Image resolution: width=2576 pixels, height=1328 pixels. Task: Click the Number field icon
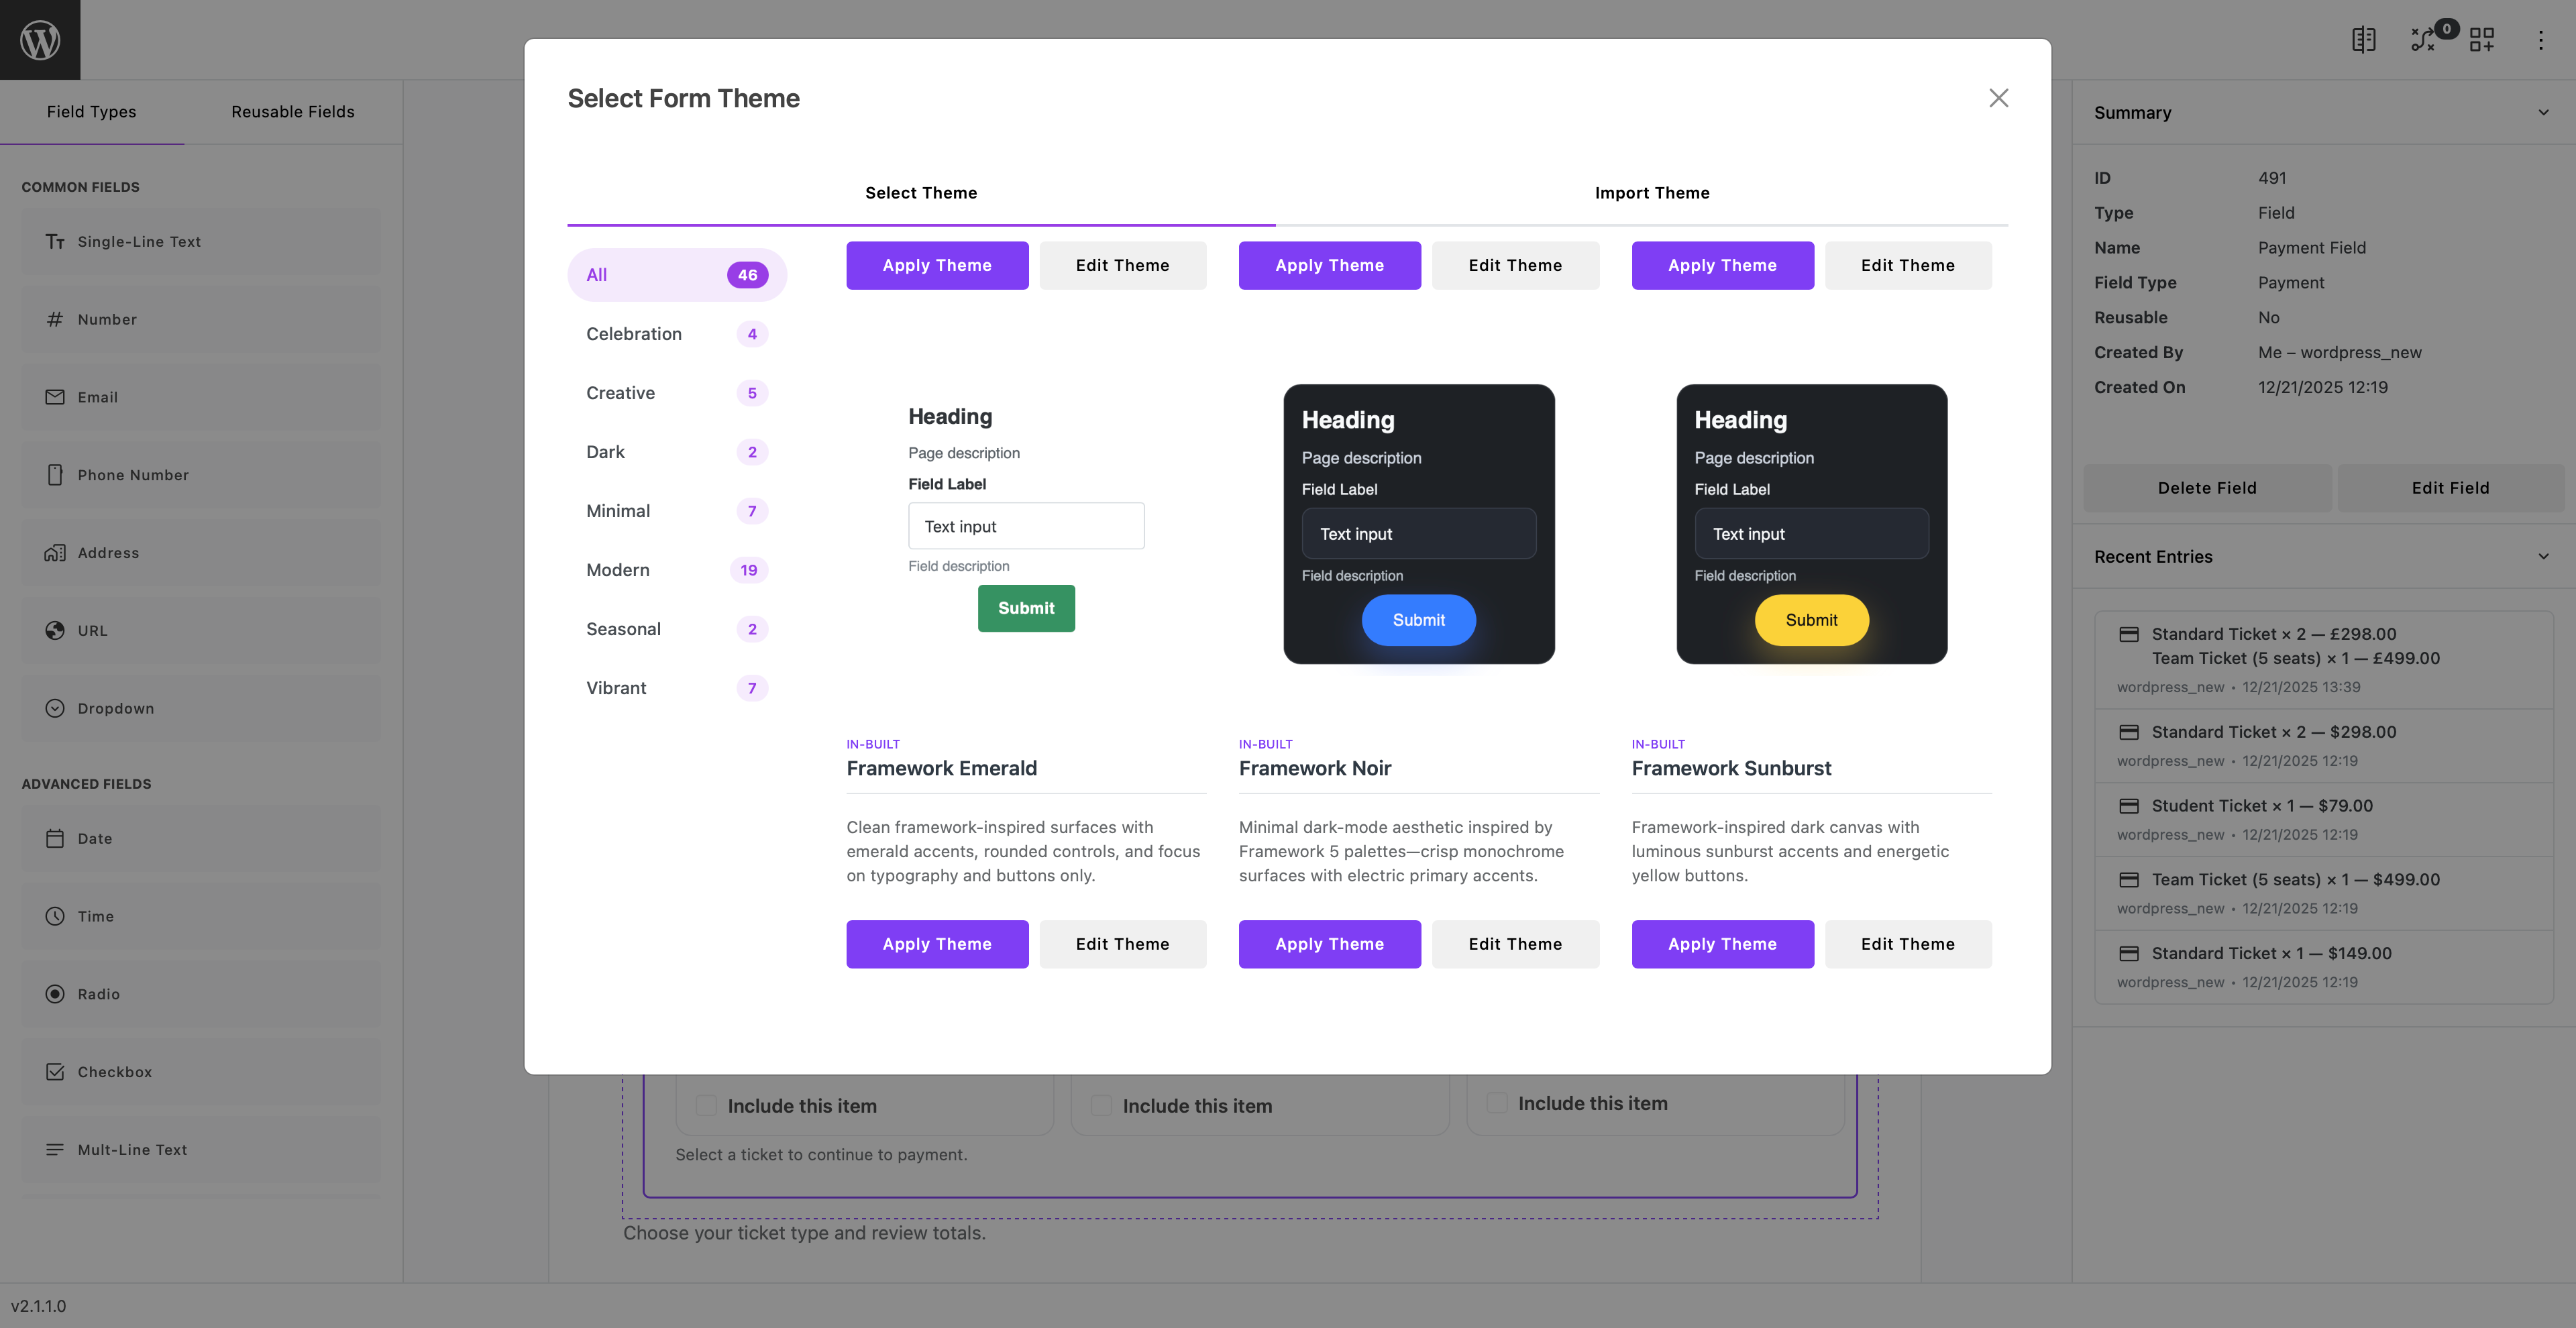click(55, 319)
